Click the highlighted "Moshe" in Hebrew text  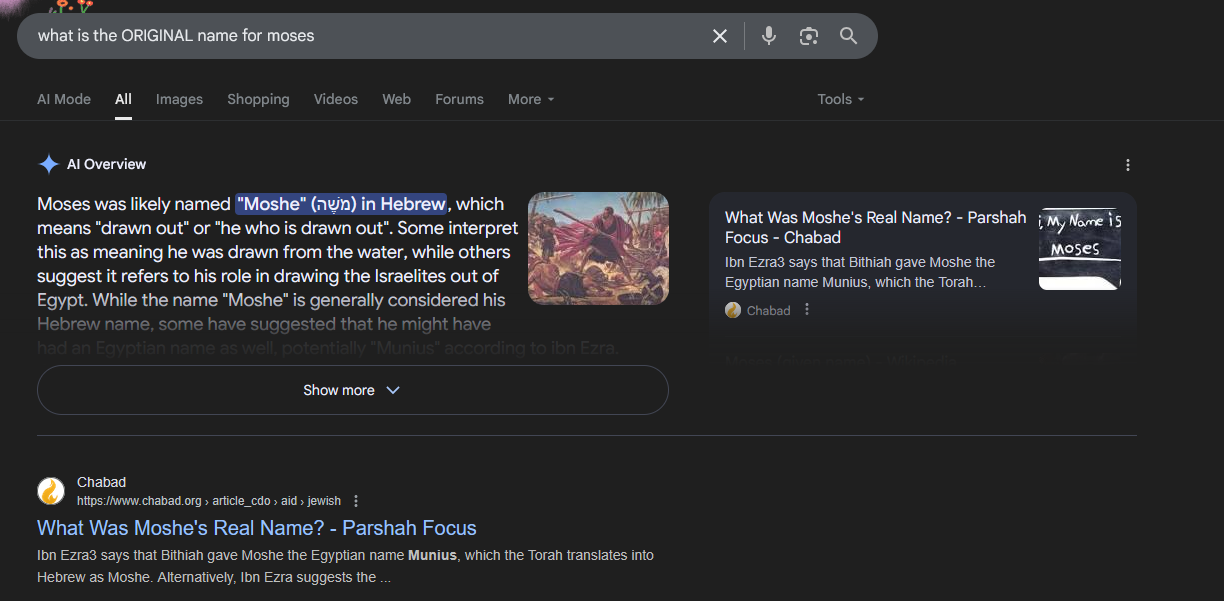pos(341,204)
